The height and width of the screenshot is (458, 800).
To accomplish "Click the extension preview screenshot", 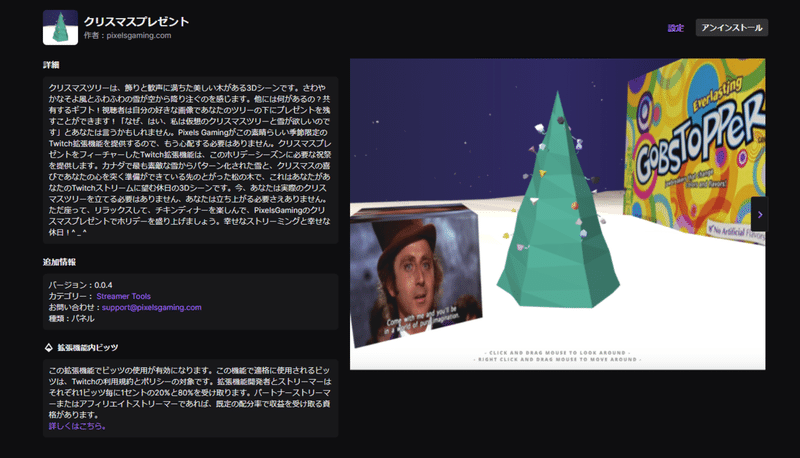I will 557,214.
